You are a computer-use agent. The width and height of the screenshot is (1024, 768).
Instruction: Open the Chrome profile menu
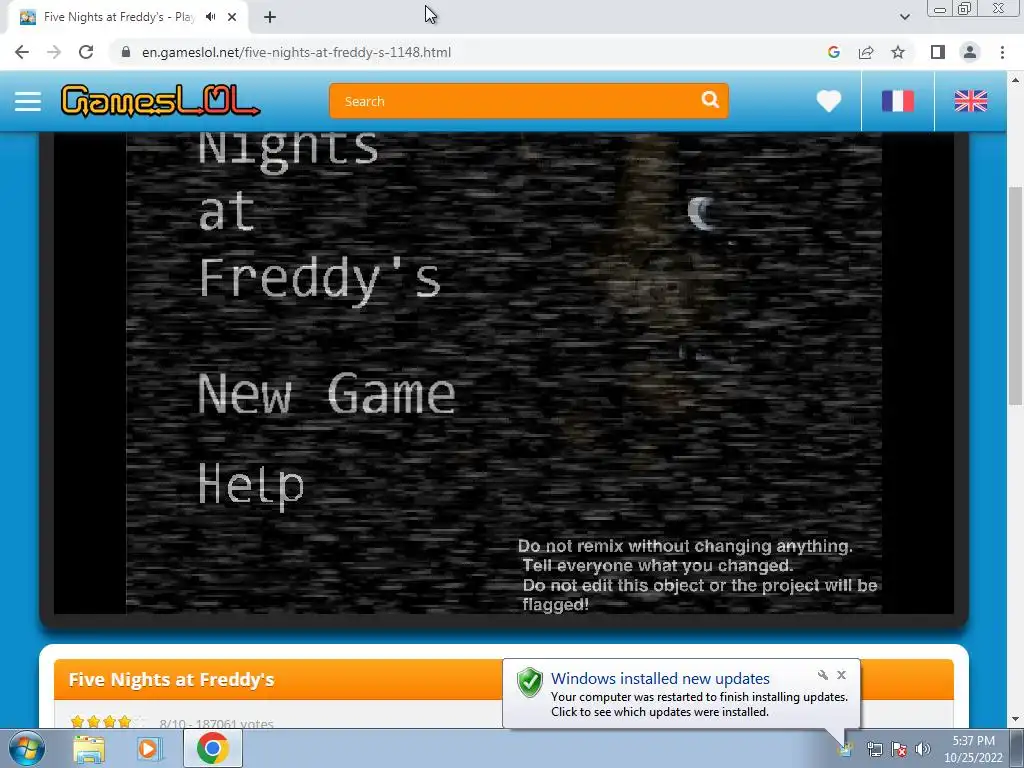pyautogui.click(x=970, y=52)
